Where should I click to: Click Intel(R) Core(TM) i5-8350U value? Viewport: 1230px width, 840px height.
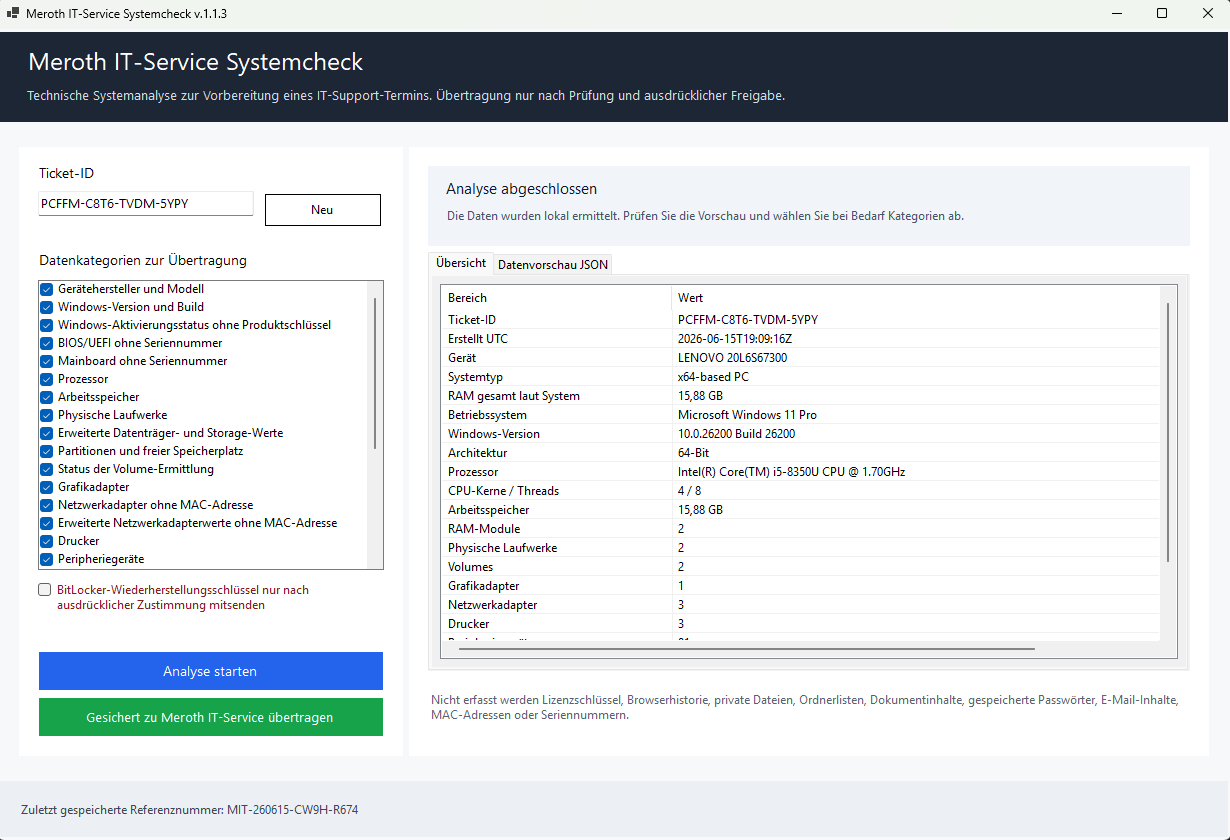pos(792,472)
